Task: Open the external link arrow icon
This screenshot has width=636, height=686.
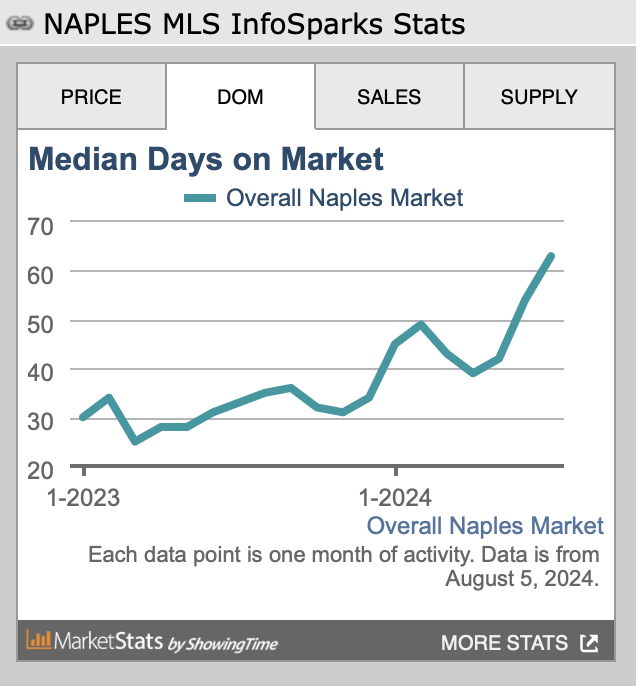Action: pyautogui.click(x=589, y=643)
